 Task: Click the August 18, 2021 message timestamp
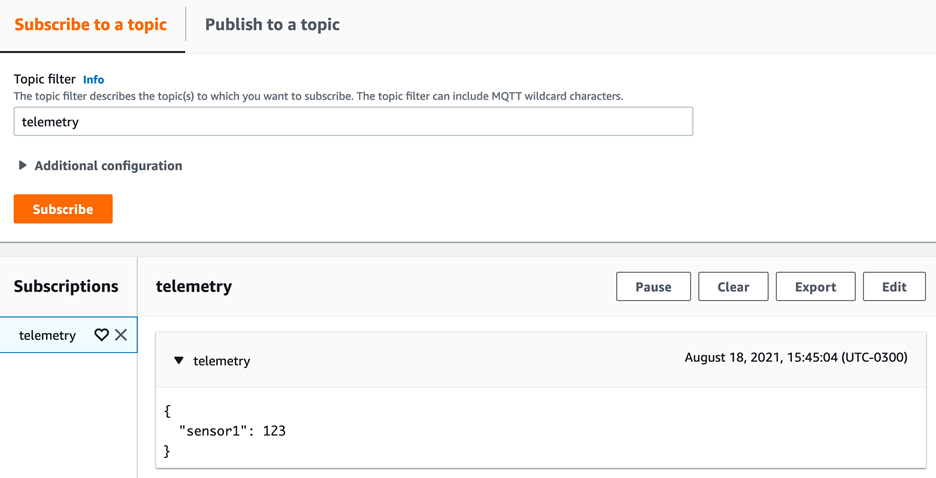pyautogui.click(x=796, y=357)
